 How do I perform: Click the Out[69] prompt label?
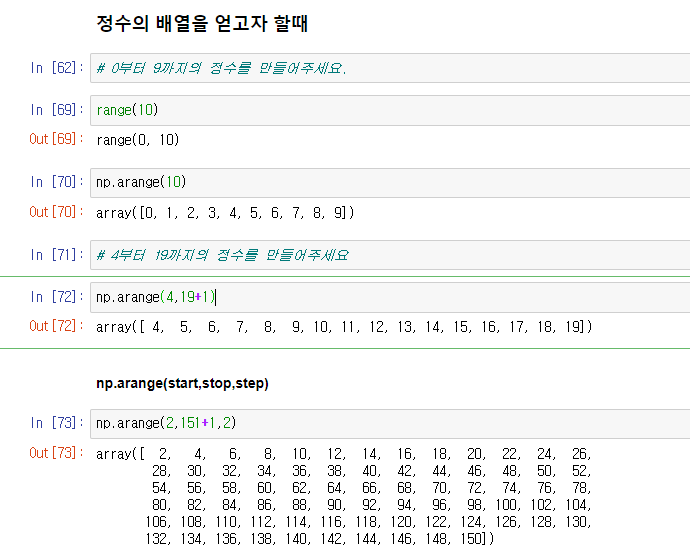click(x=56, y=139)
